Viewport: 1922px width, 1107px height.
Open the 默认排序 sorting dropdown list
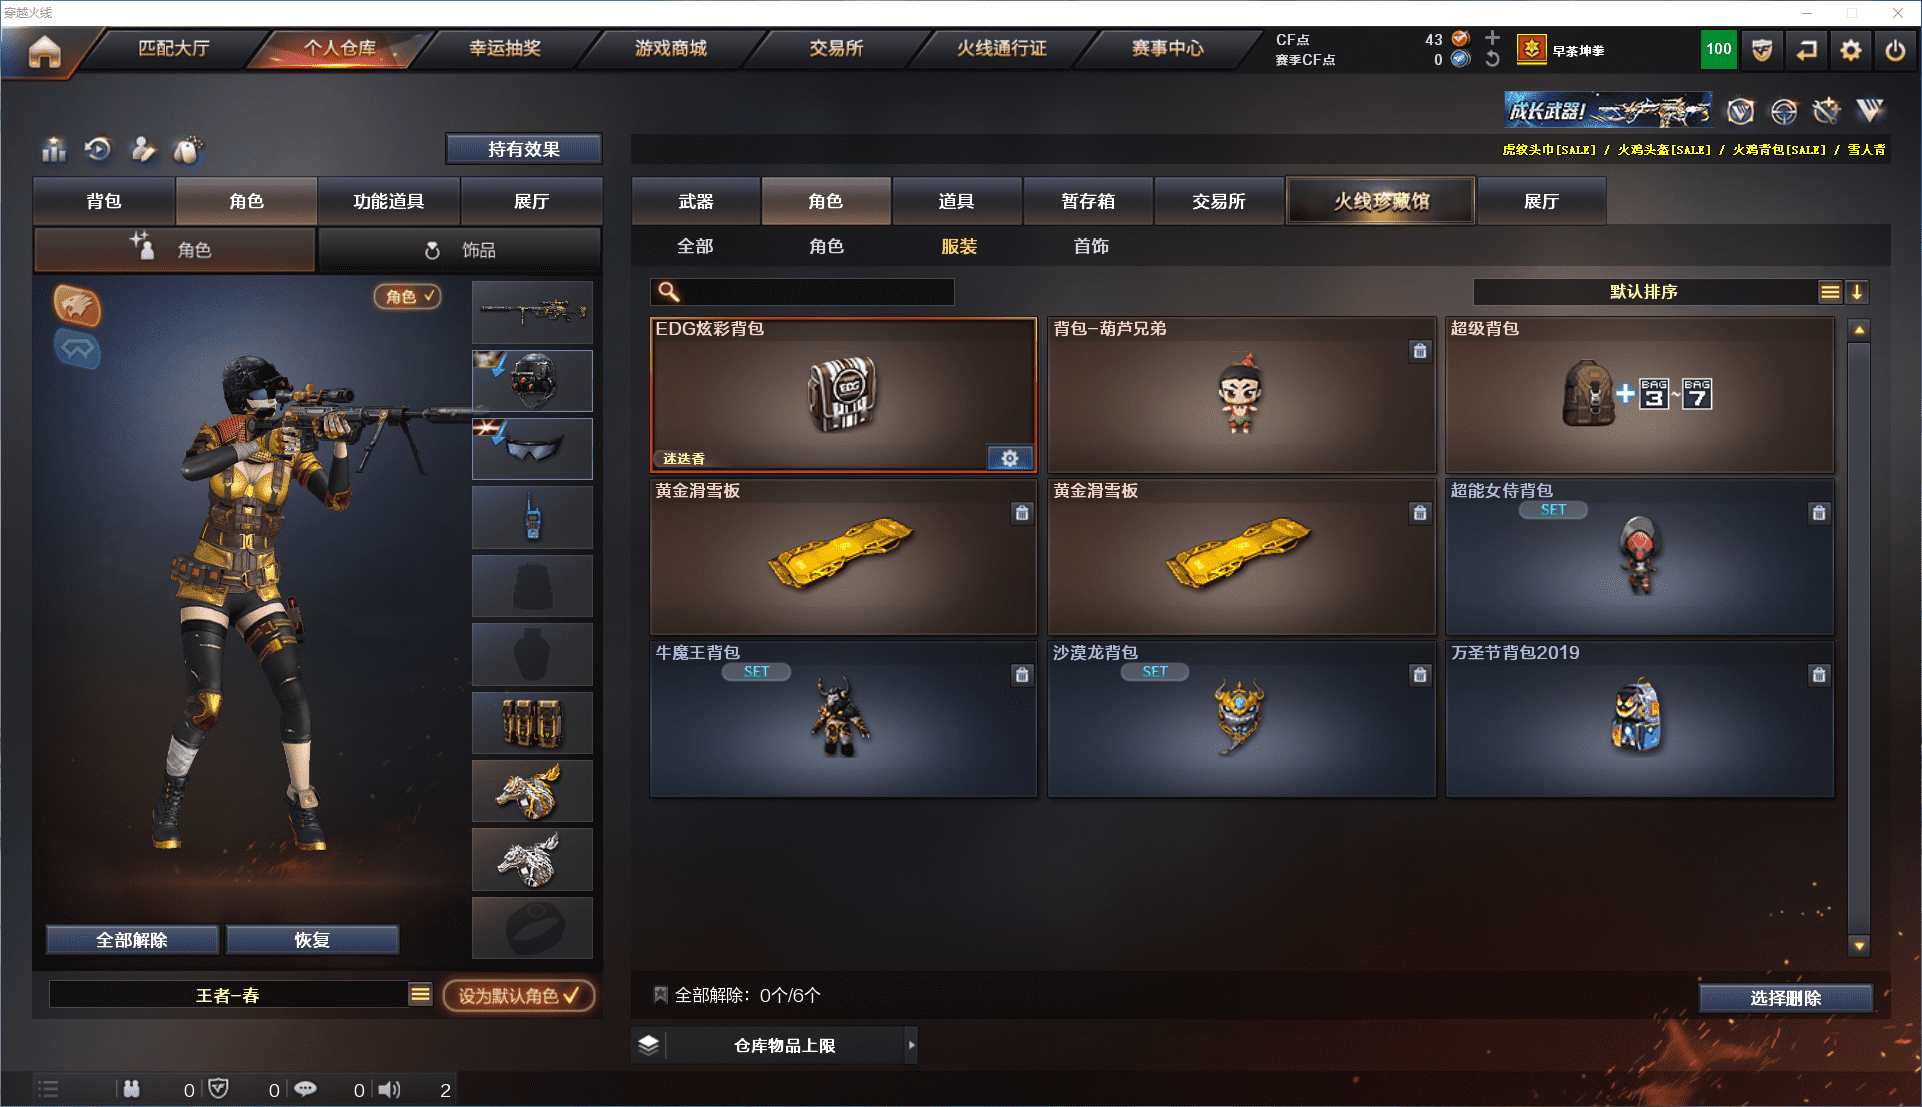pyautogui.click(x=1829, y=292)
